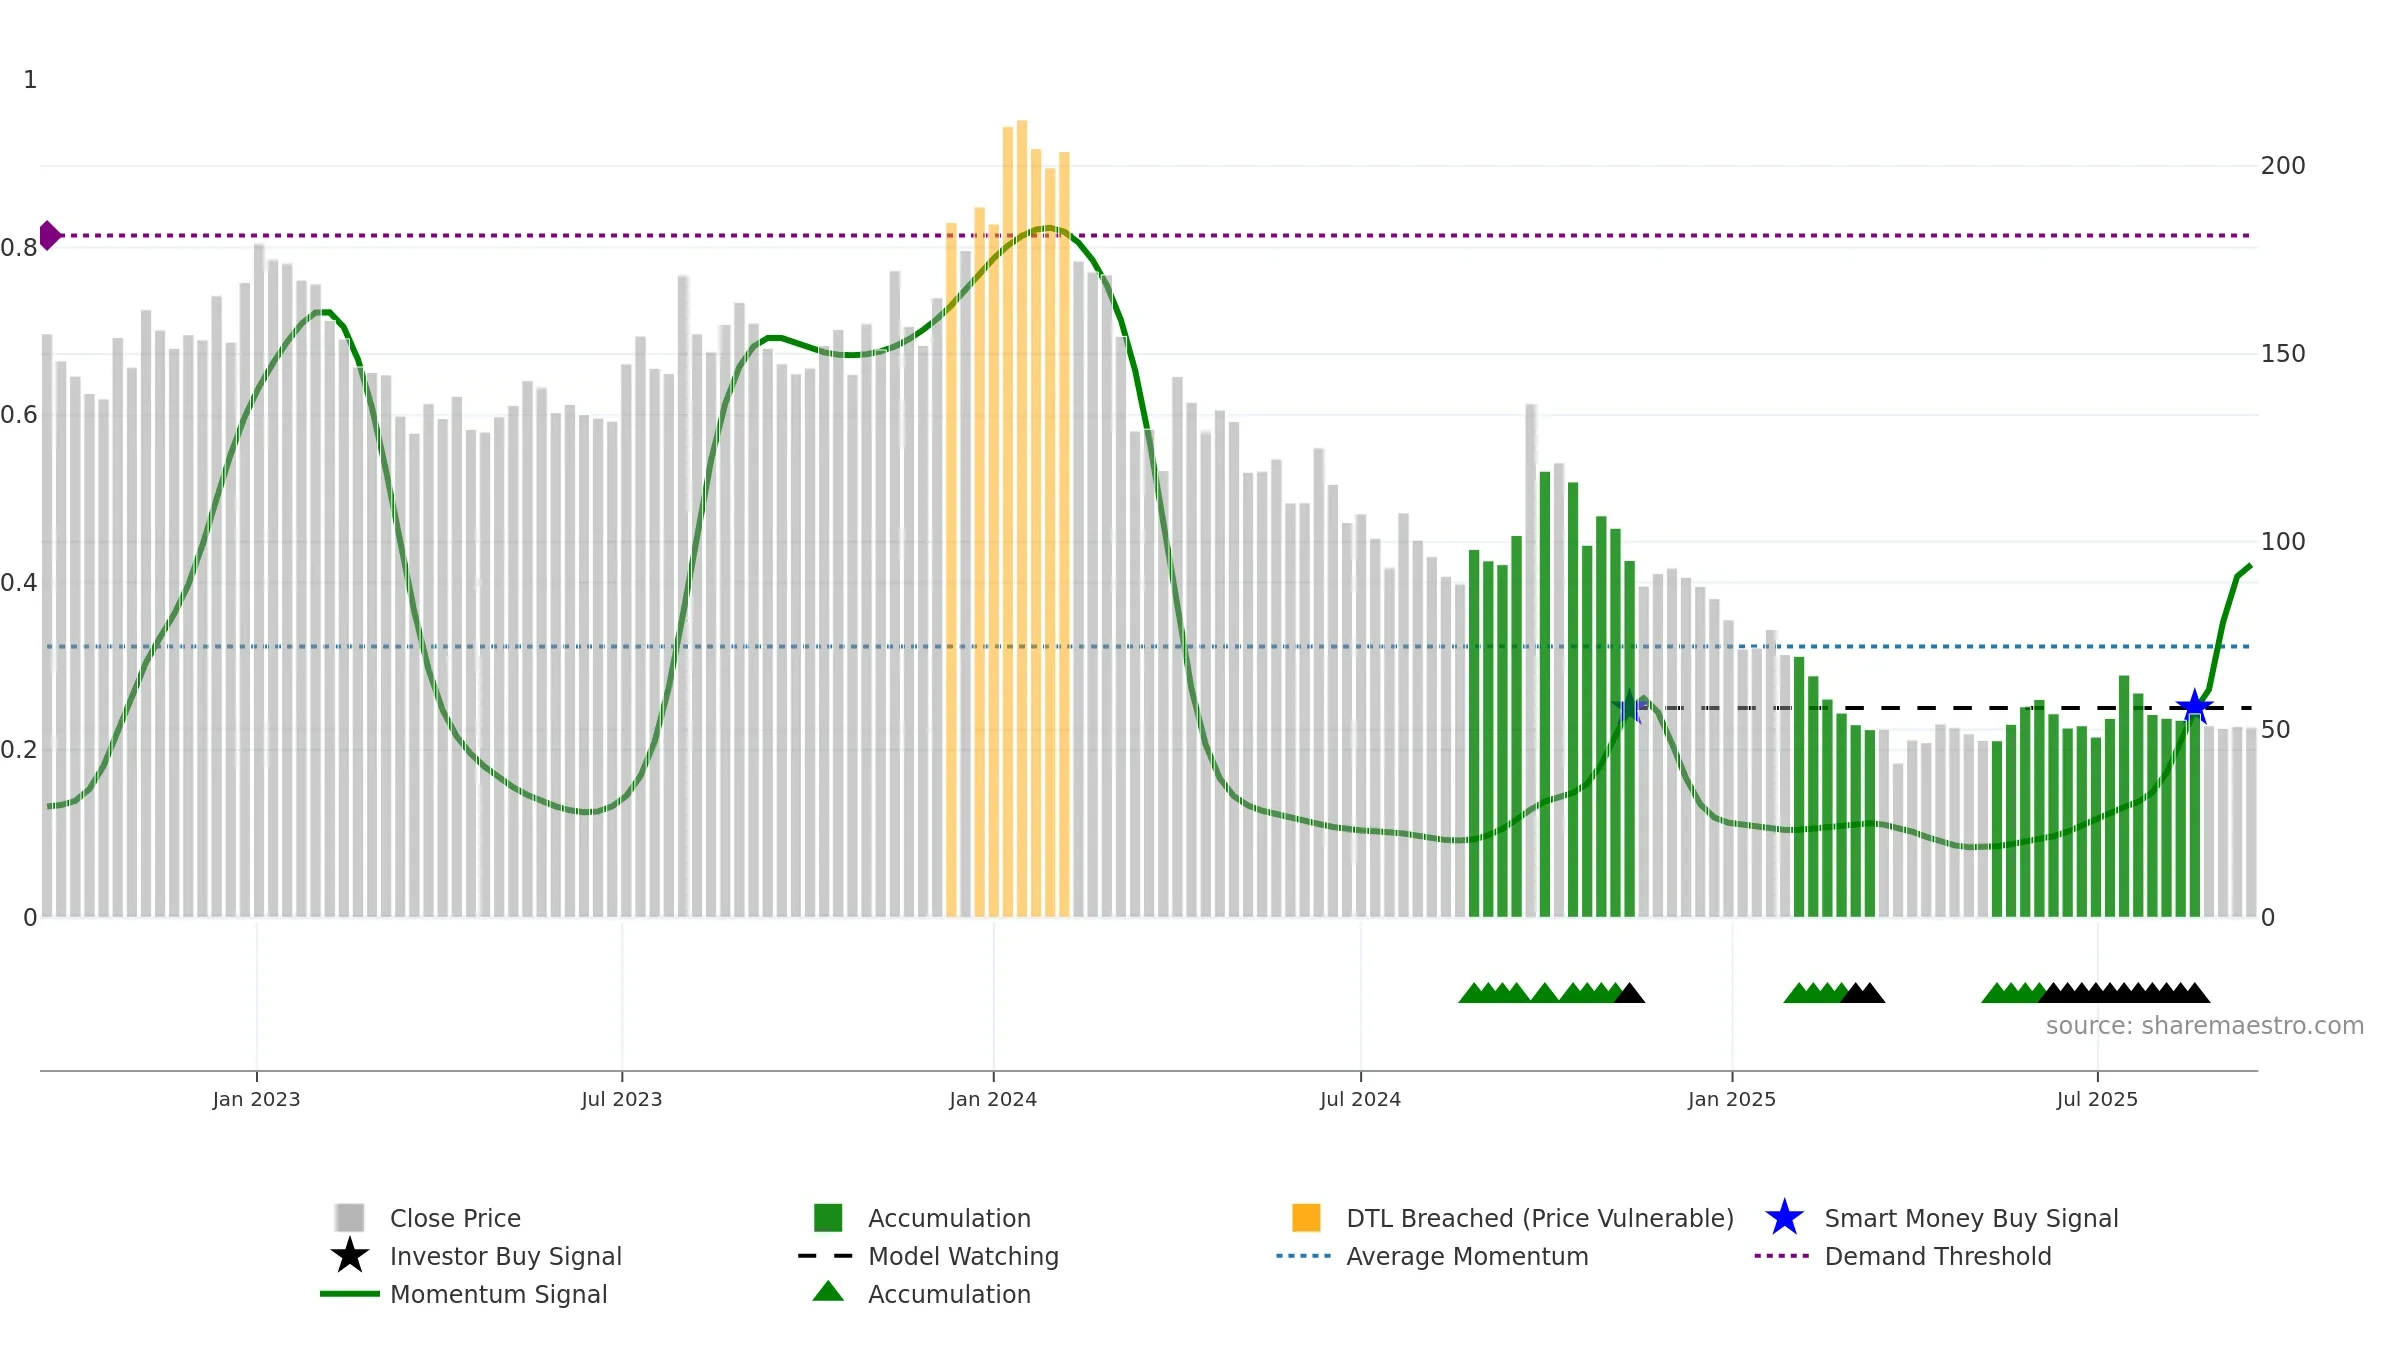Click the Jan 2023 axis label
This screenshot has width=2400, height=1350.
[x=256, y=1099]
